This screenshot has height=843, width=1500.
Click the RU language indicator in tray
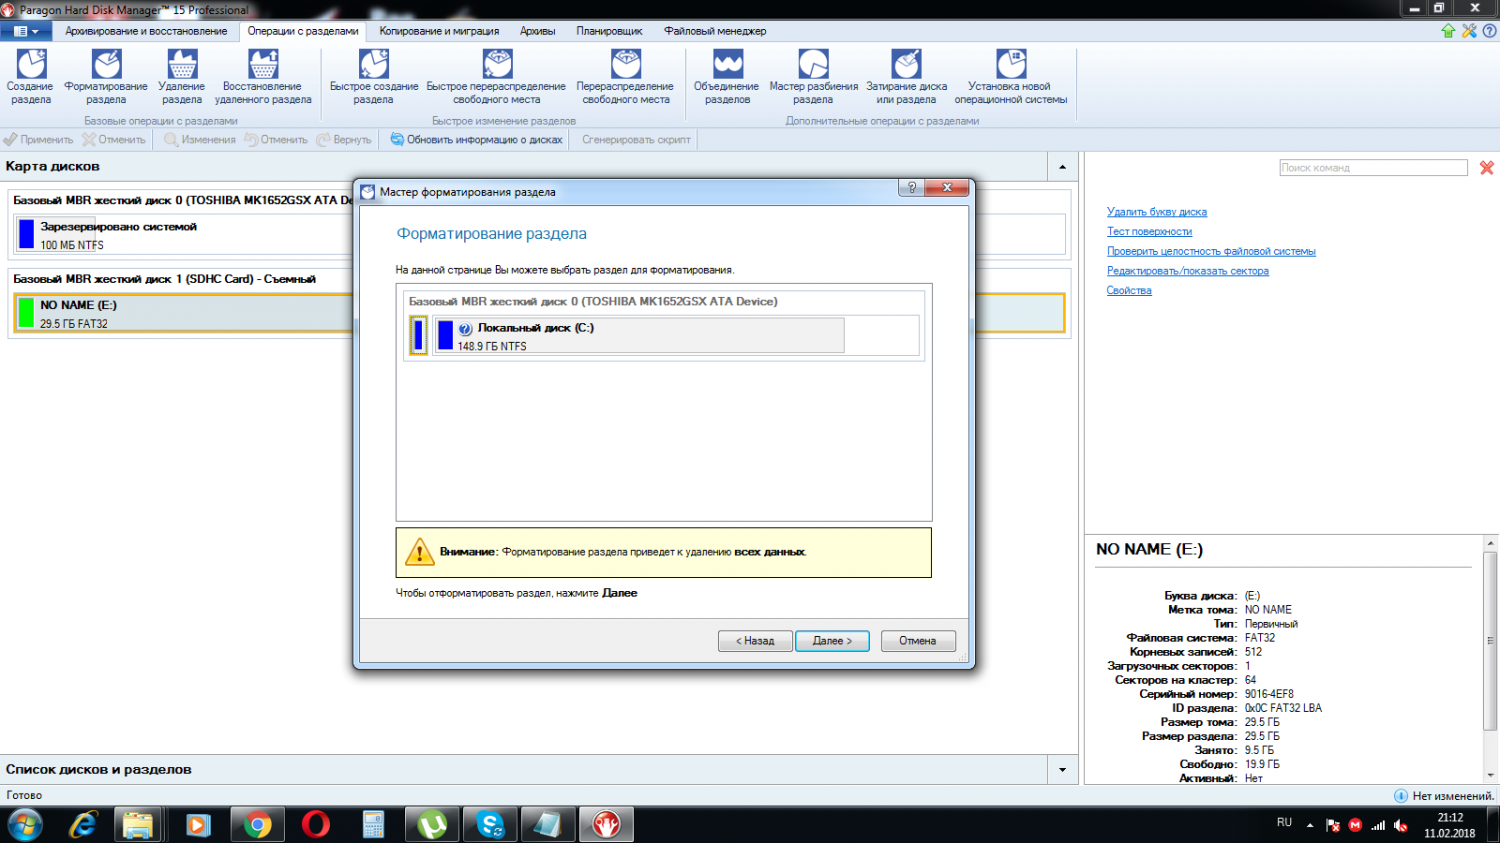coord(1284,823)
